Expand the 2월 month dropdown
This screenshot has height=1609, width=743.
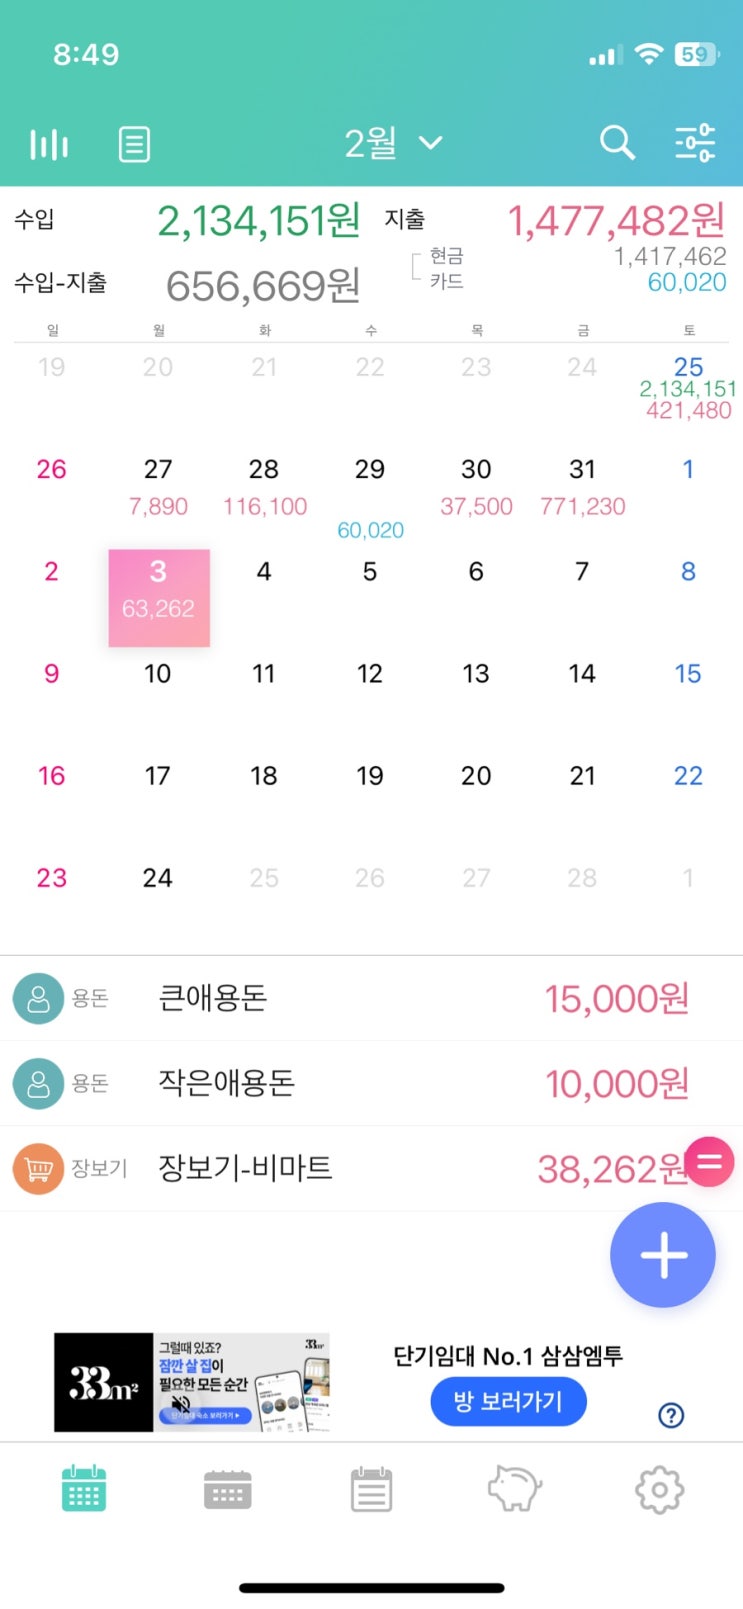click(393, 144)
